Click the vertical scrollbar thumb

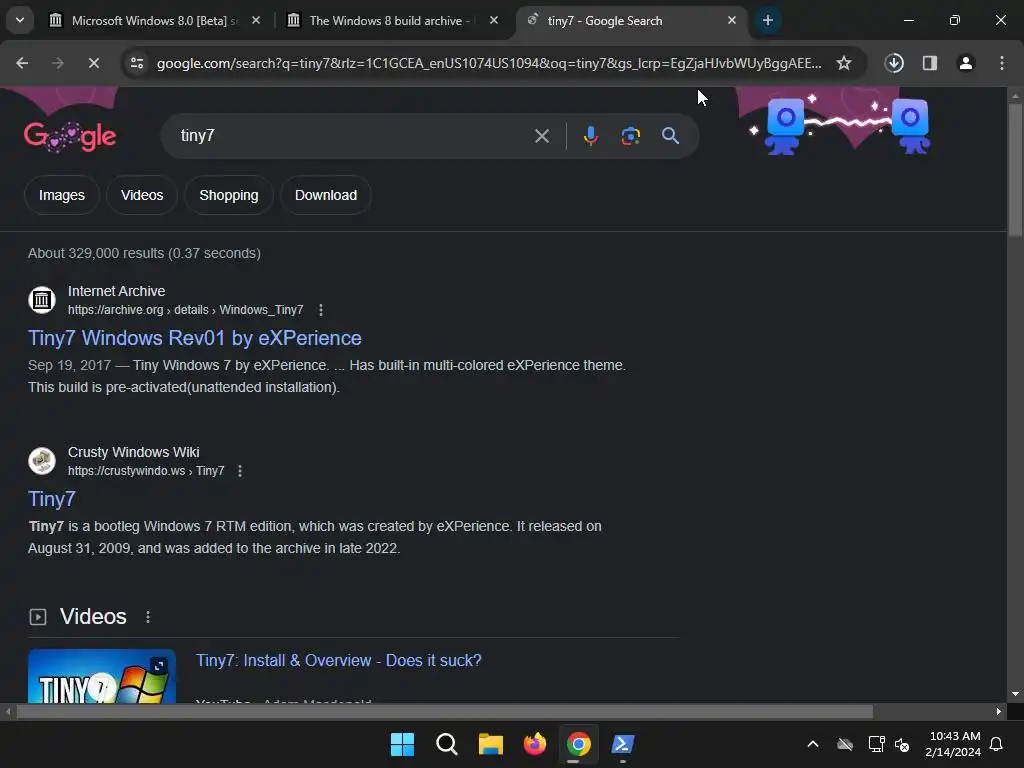coord(1015,168)
